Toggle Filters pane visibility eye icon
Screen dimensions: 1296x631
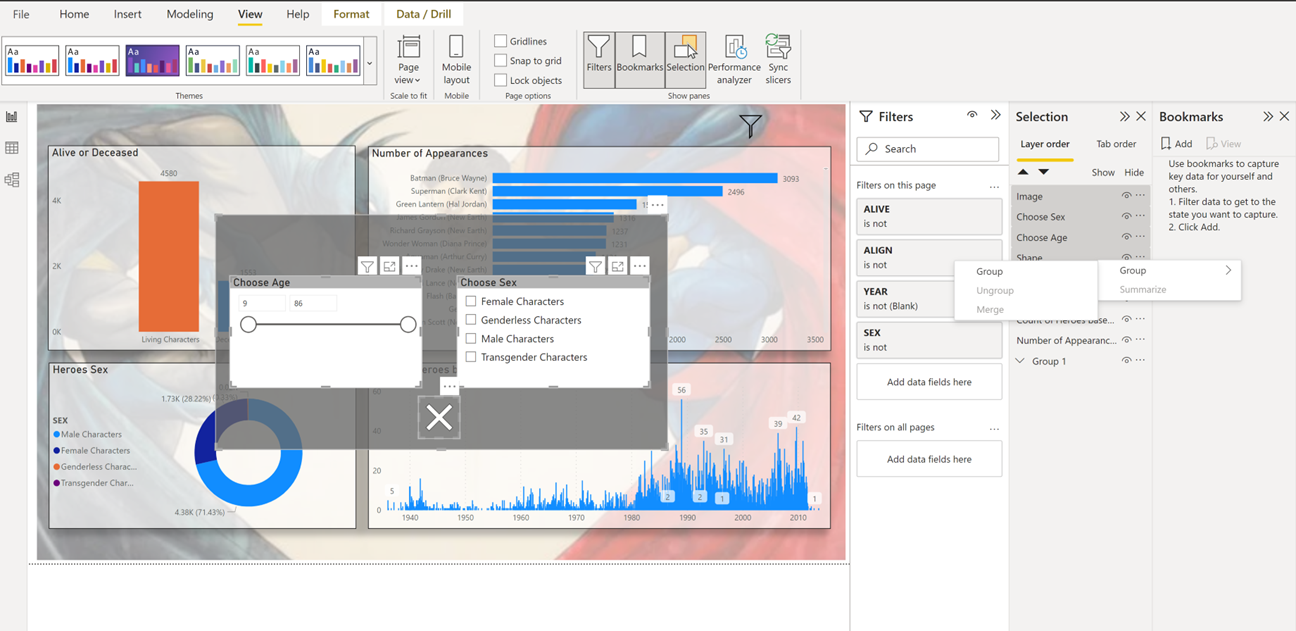pos(972,116)
